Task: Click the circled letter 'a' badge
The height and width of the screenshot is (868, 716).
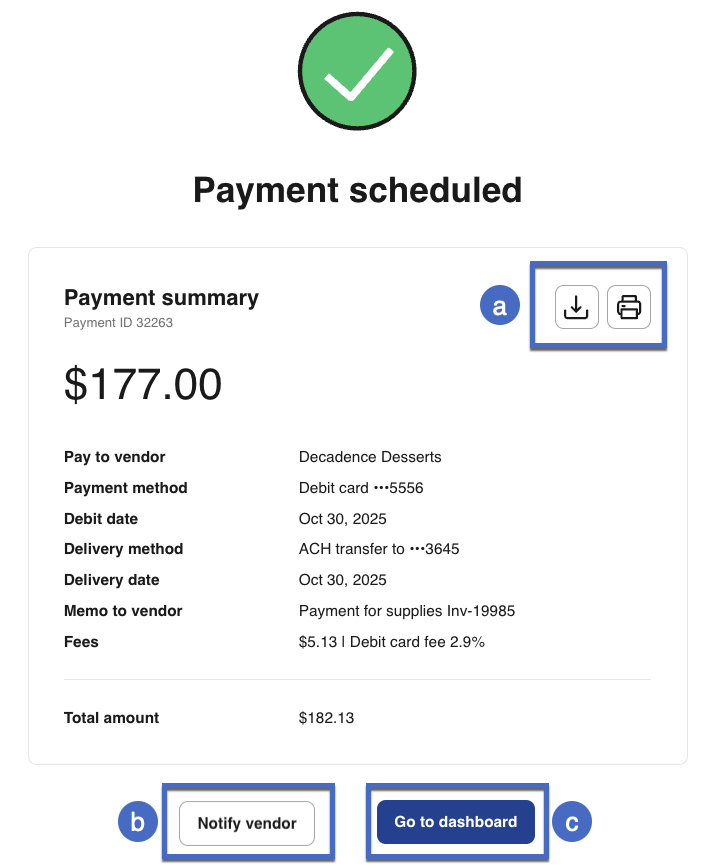Action: (499, 306)
